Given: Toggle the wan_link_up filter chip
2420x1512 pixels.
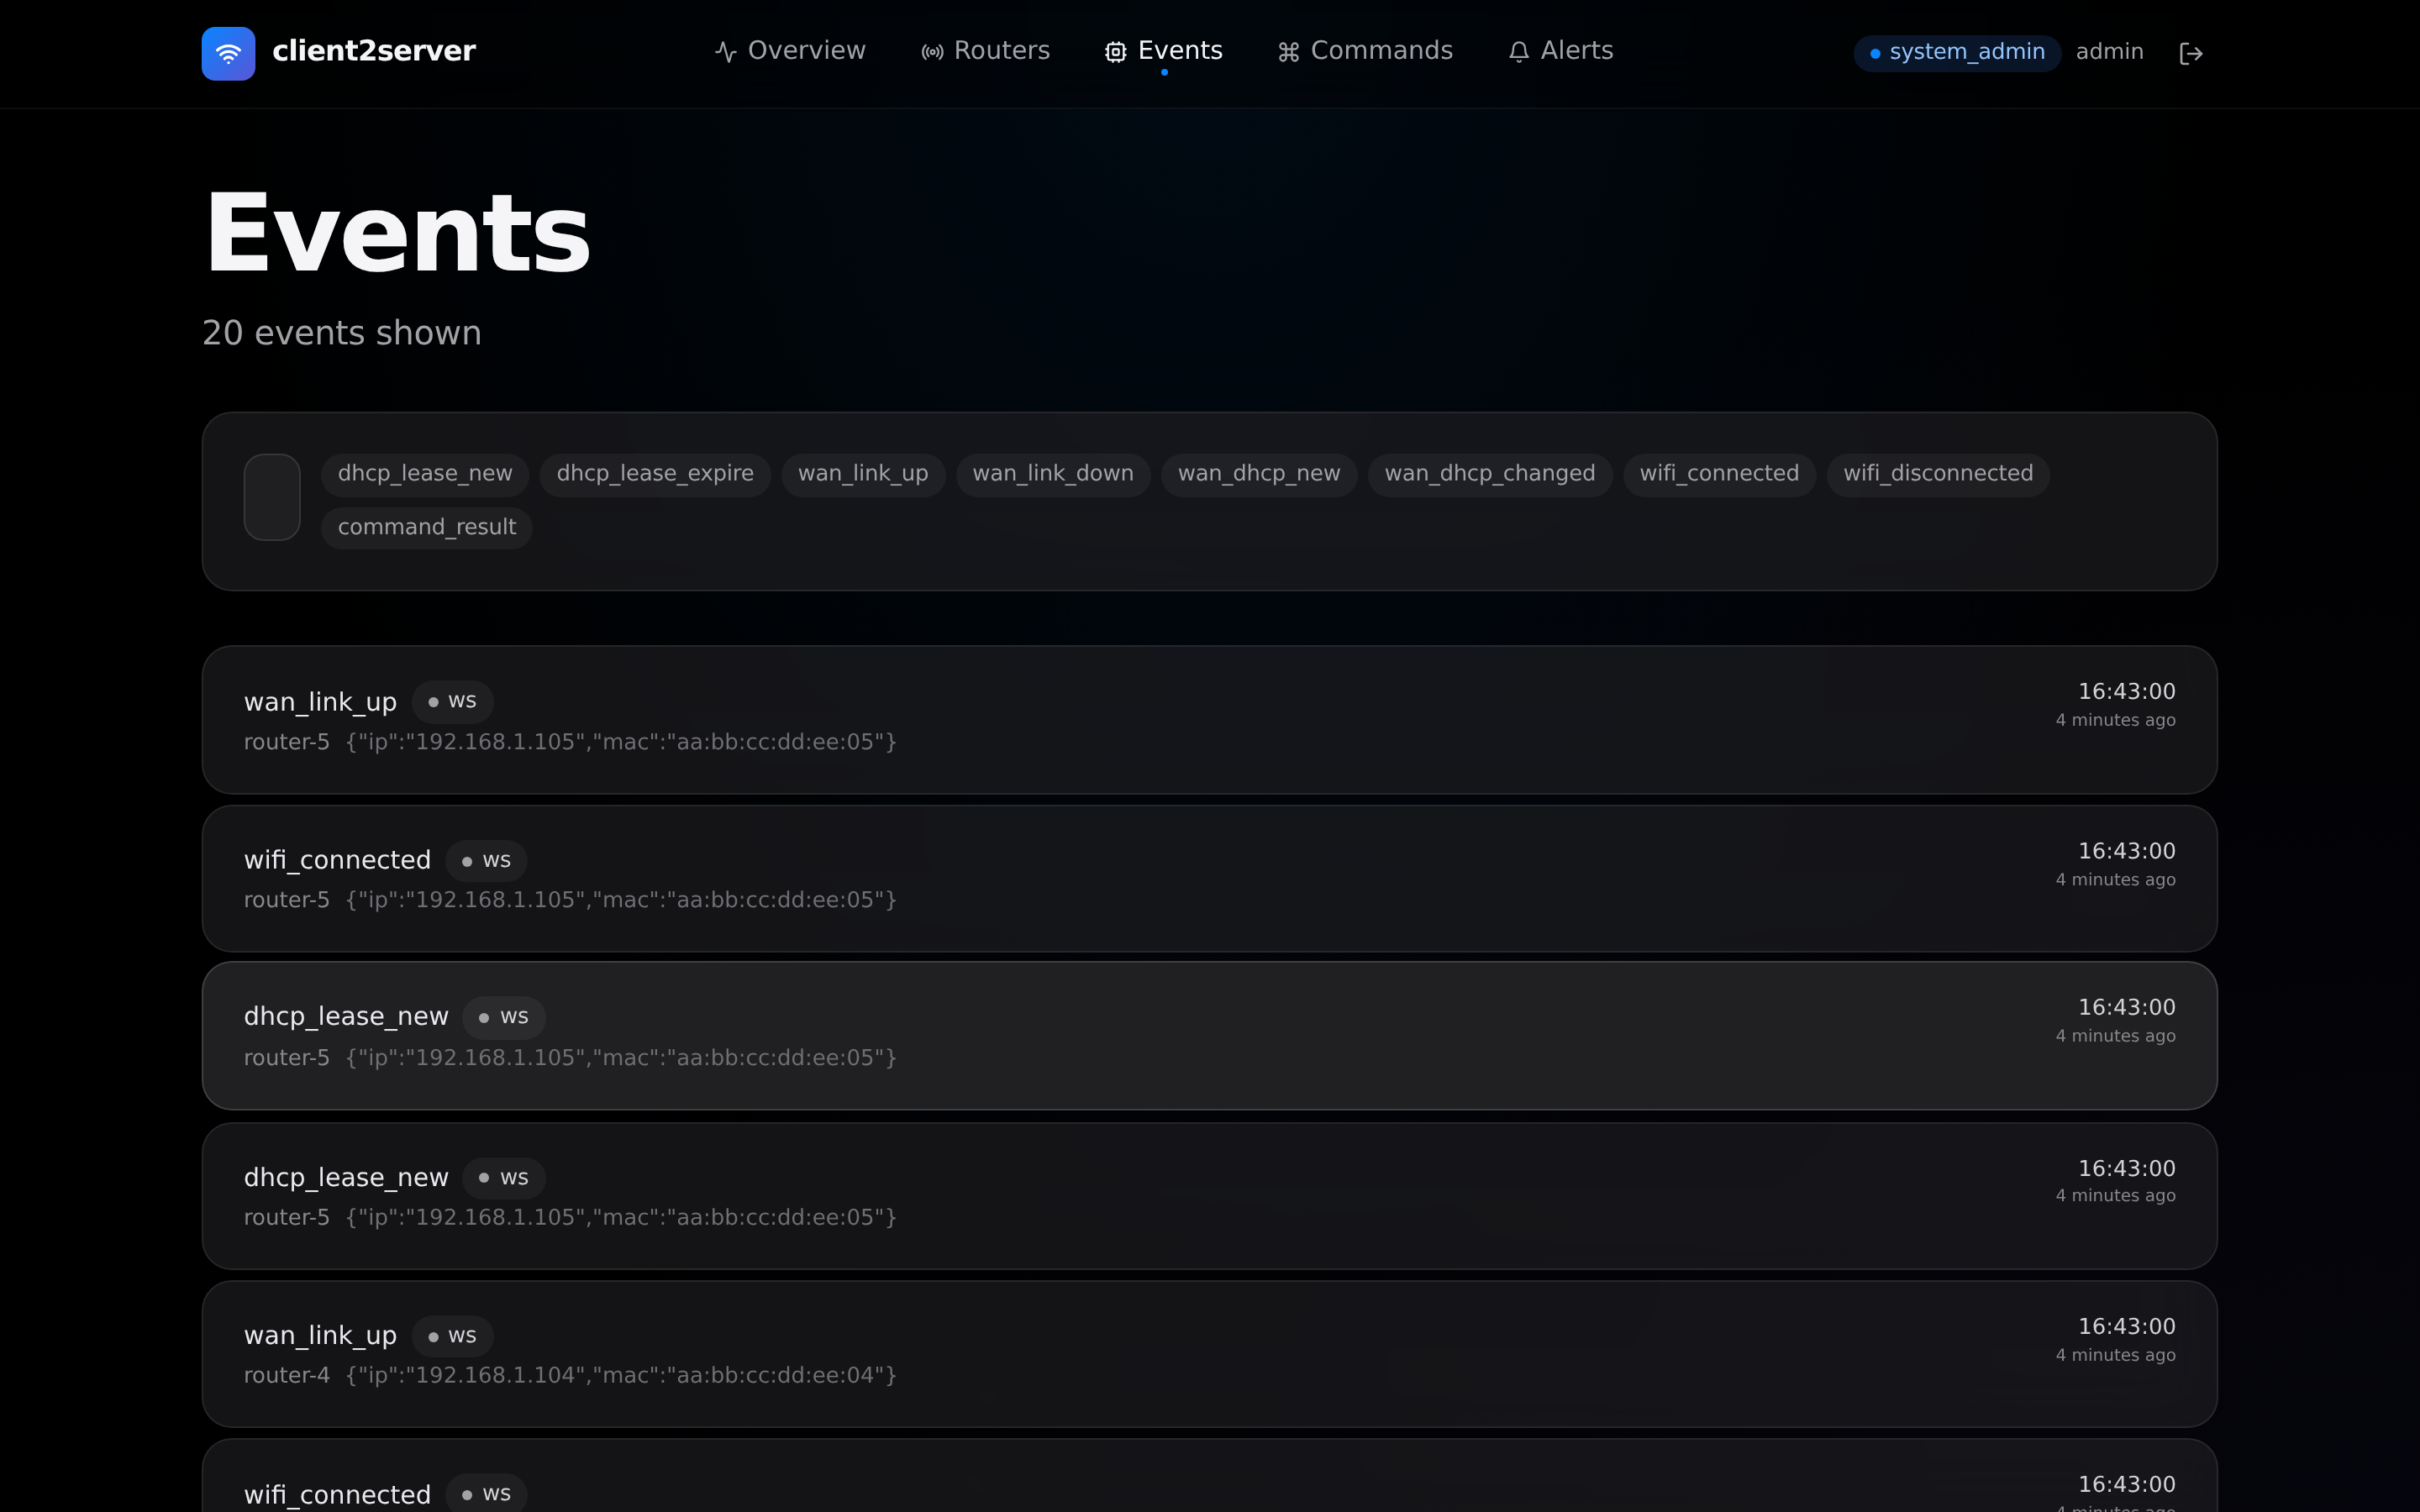Looking at the screenshot, I should click(863, 474).
